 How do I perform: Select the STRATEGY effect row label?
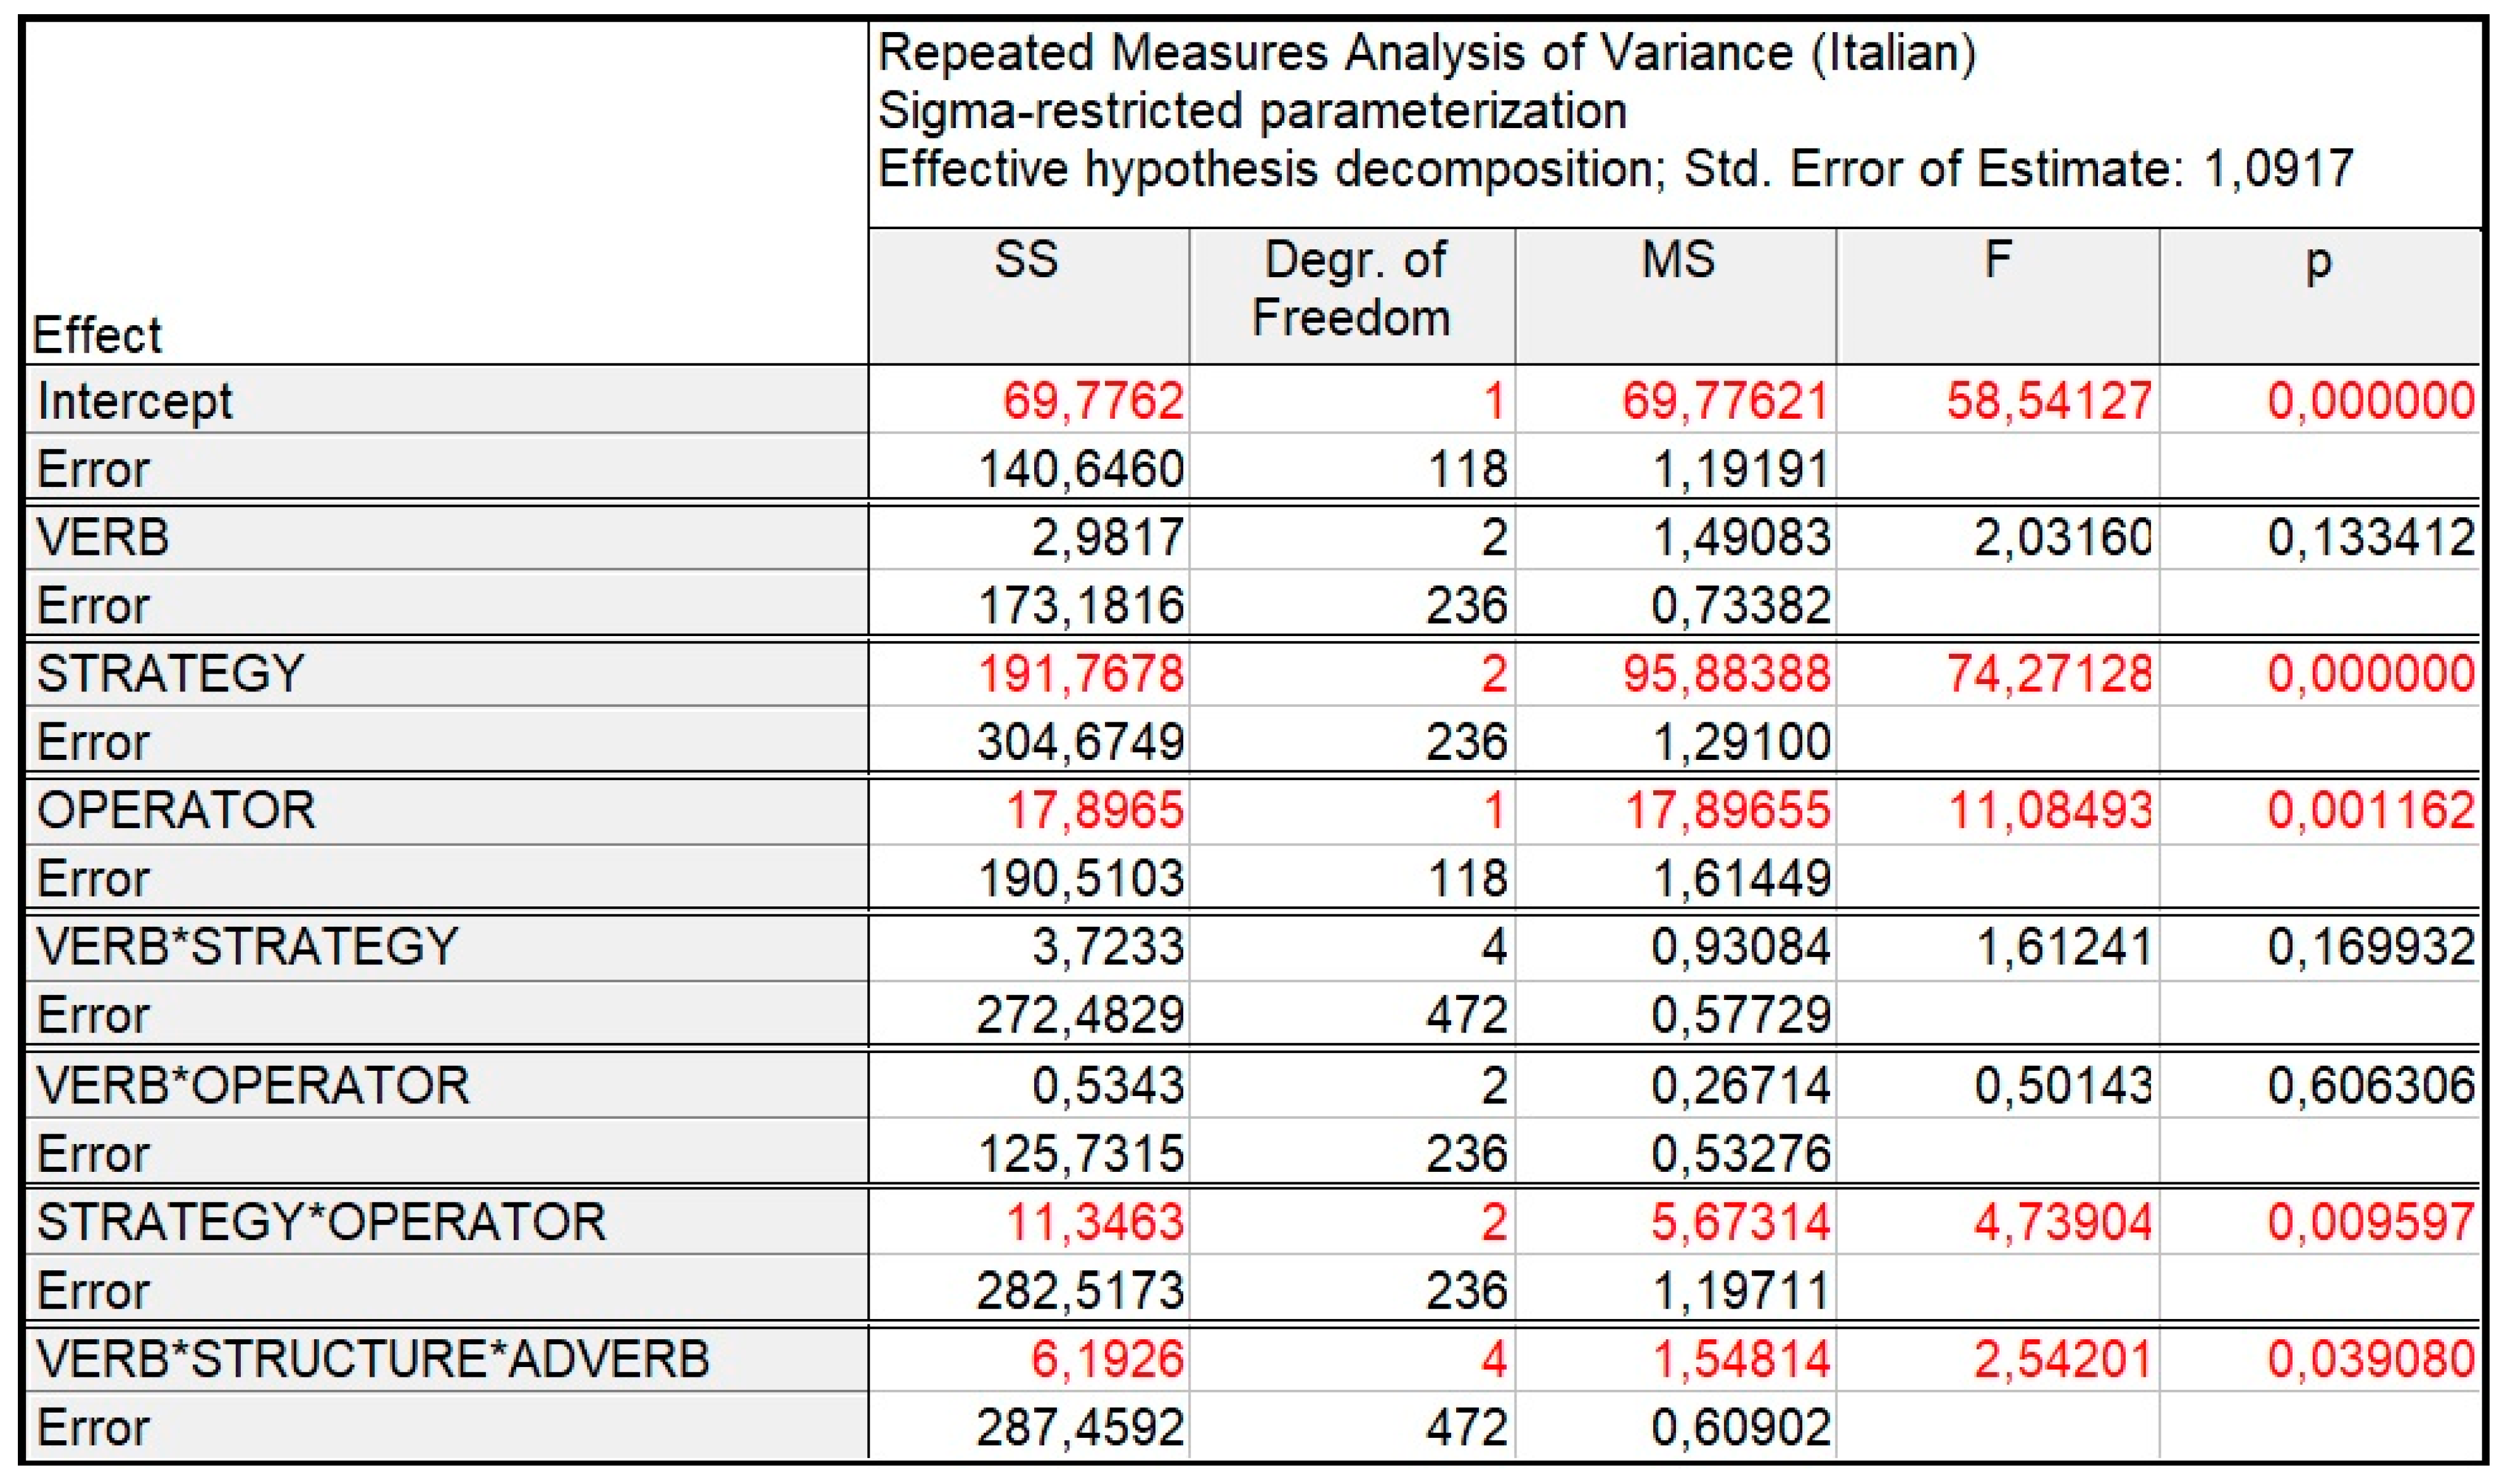pos(170,673)
